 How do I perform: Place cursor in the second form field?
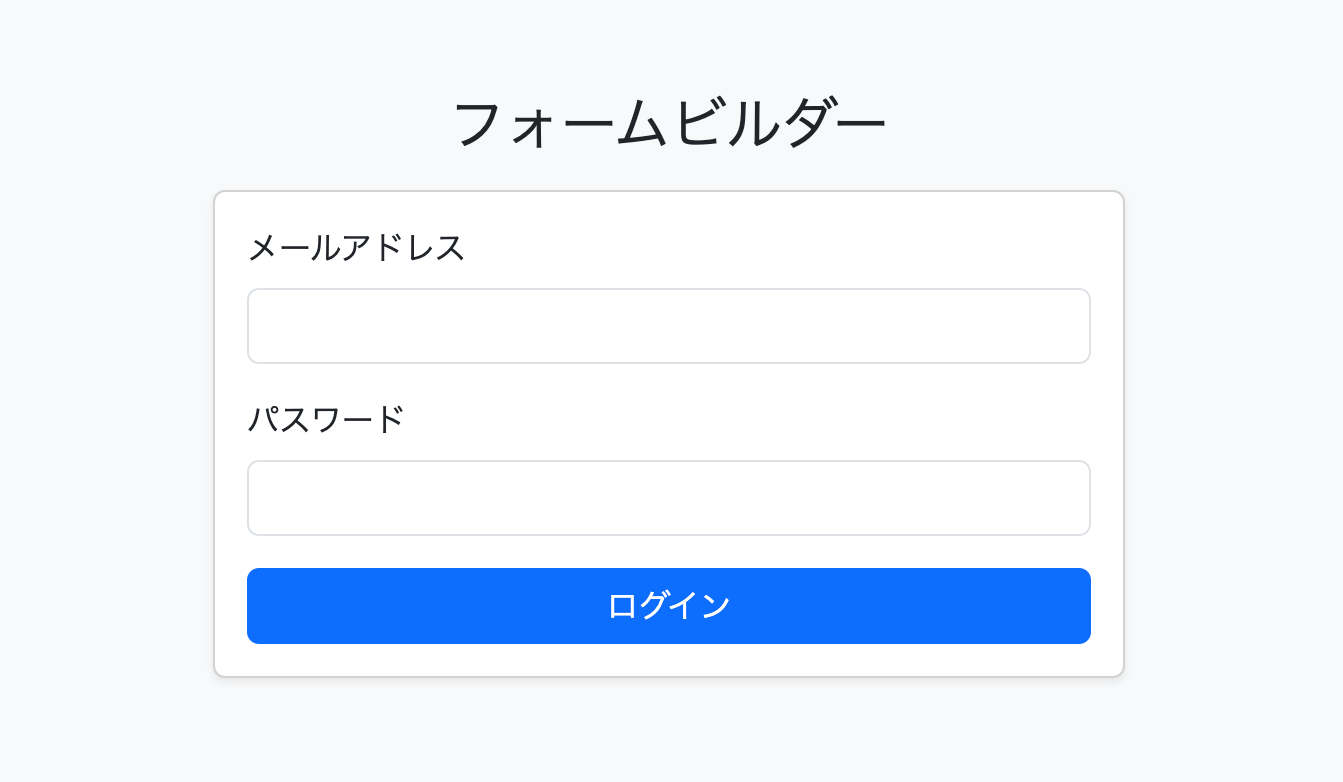[668, 498]
